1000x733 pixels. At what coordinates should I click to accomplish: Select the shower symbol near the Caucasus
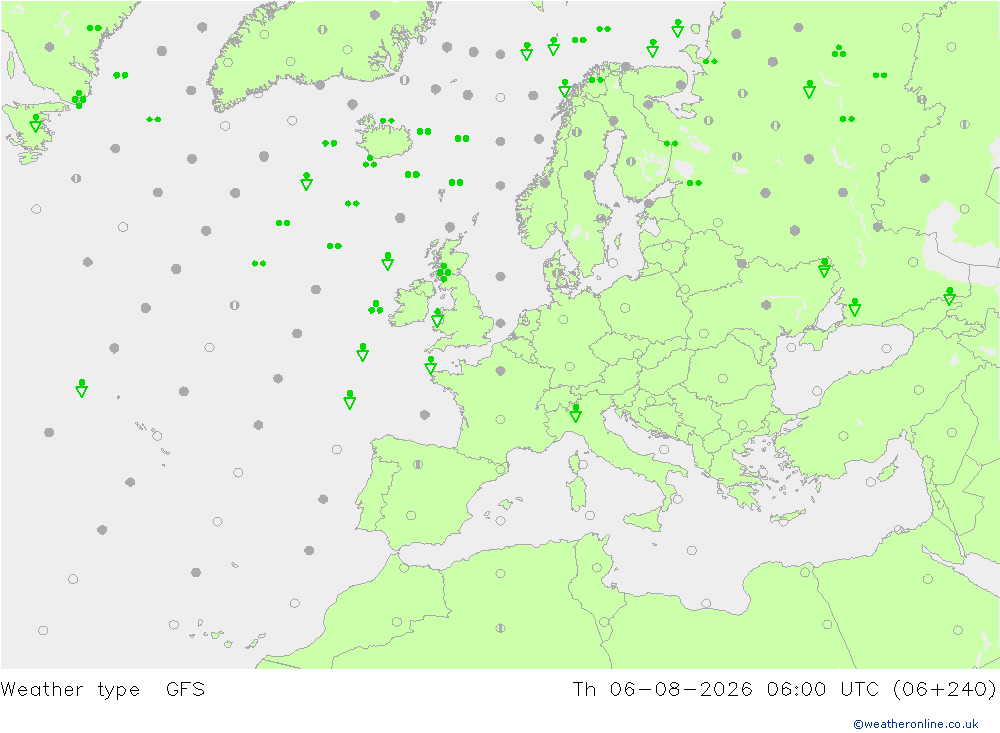click(x=950, y=296)
